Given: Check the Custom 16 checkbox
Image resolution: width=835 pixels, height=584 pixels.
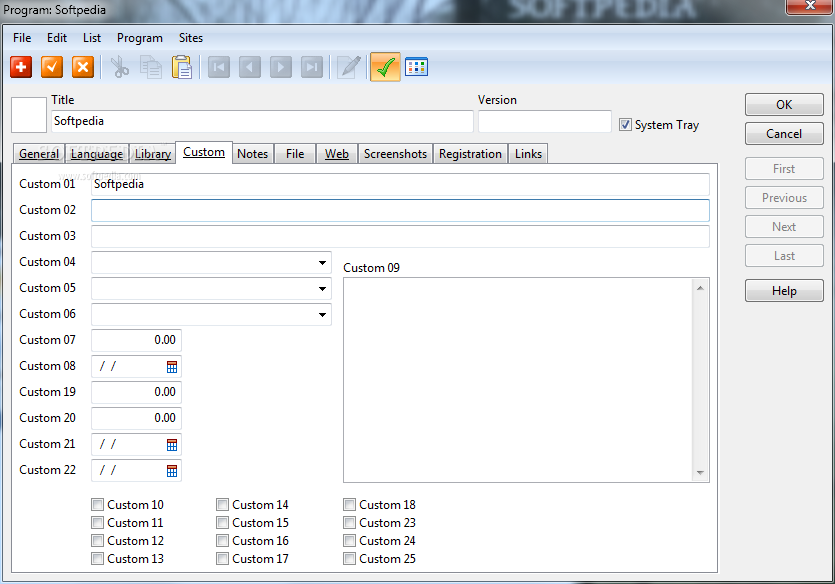Looking at the screenshot, I should 222,541.
